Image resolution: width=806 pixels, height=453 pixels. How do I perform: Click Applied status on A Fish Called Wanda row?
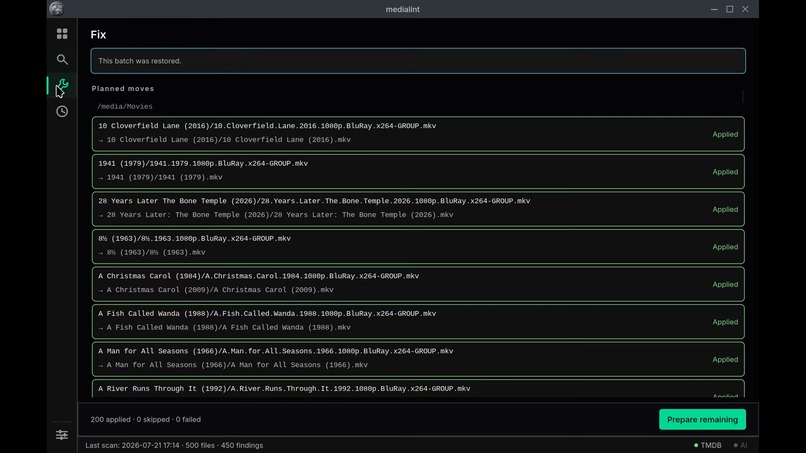click(725, 322)
